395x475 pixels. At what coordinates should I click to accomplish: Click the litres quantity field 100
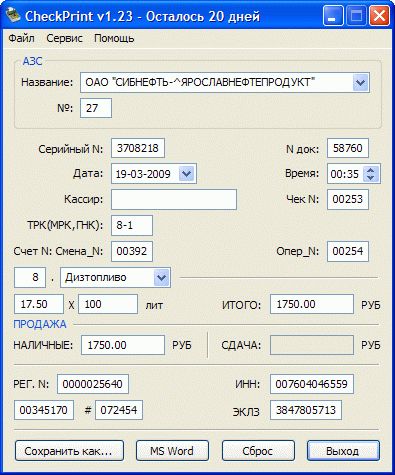point(108,304)
